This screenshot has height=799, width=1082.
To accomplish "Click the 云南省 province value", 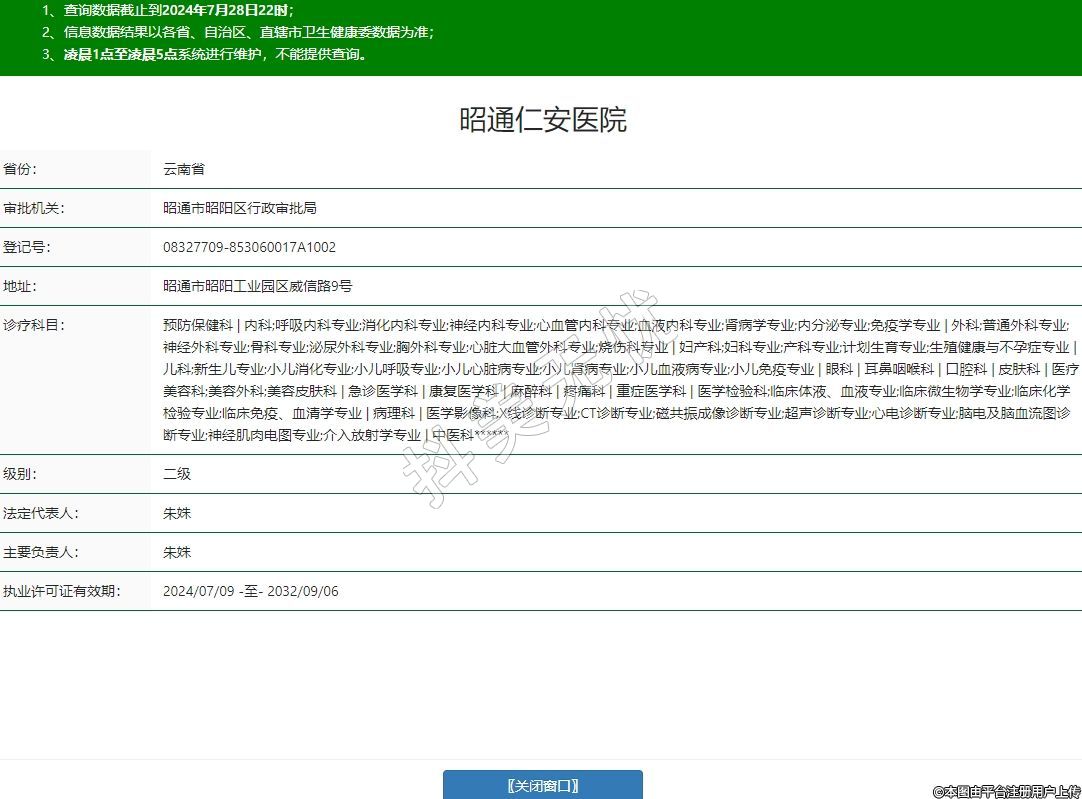I will click(x=184, y=169).
